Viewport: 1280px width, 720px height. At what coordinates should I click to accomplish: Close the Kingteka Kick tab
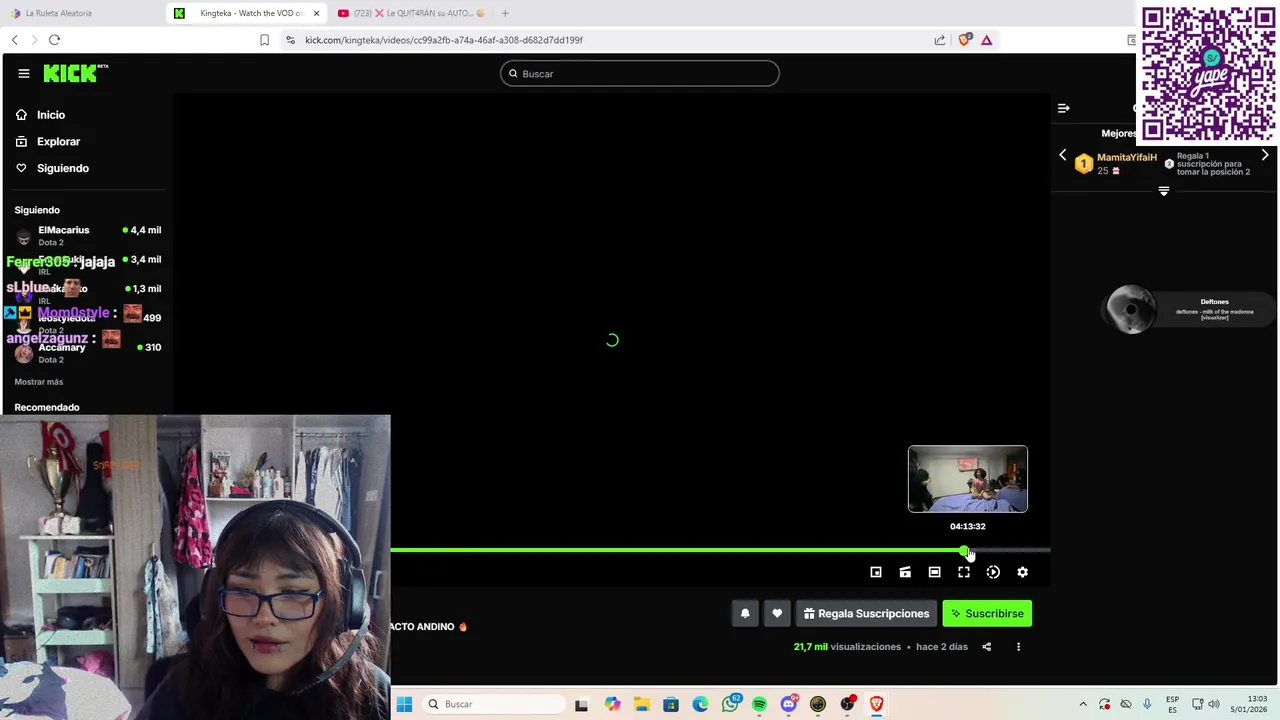(317, 13)
